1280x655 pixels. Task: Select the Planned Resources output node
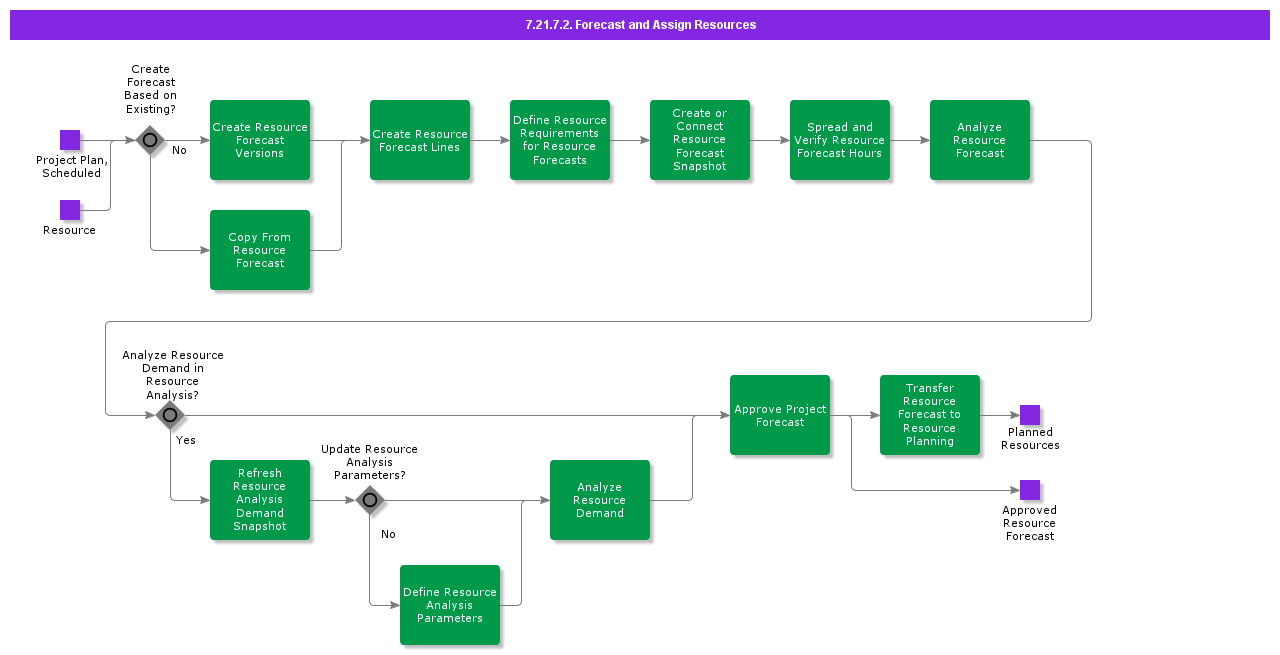1030,416
